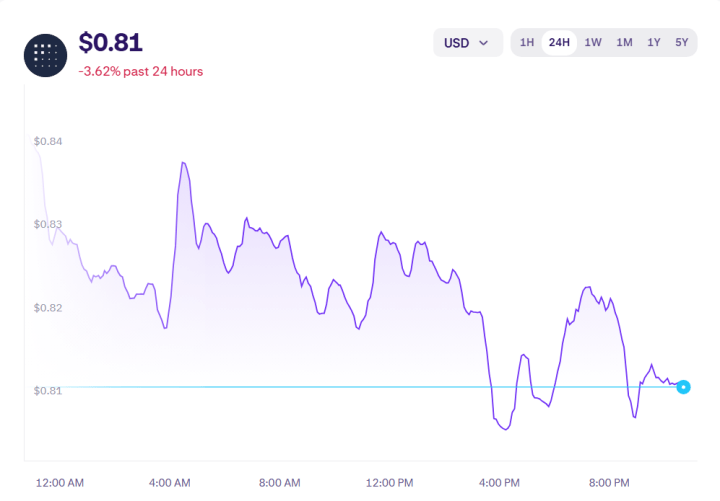This screenshot has height=501, width=720.
Task: Click the 4:00 AM time axis label
Action: coord(169,483)
